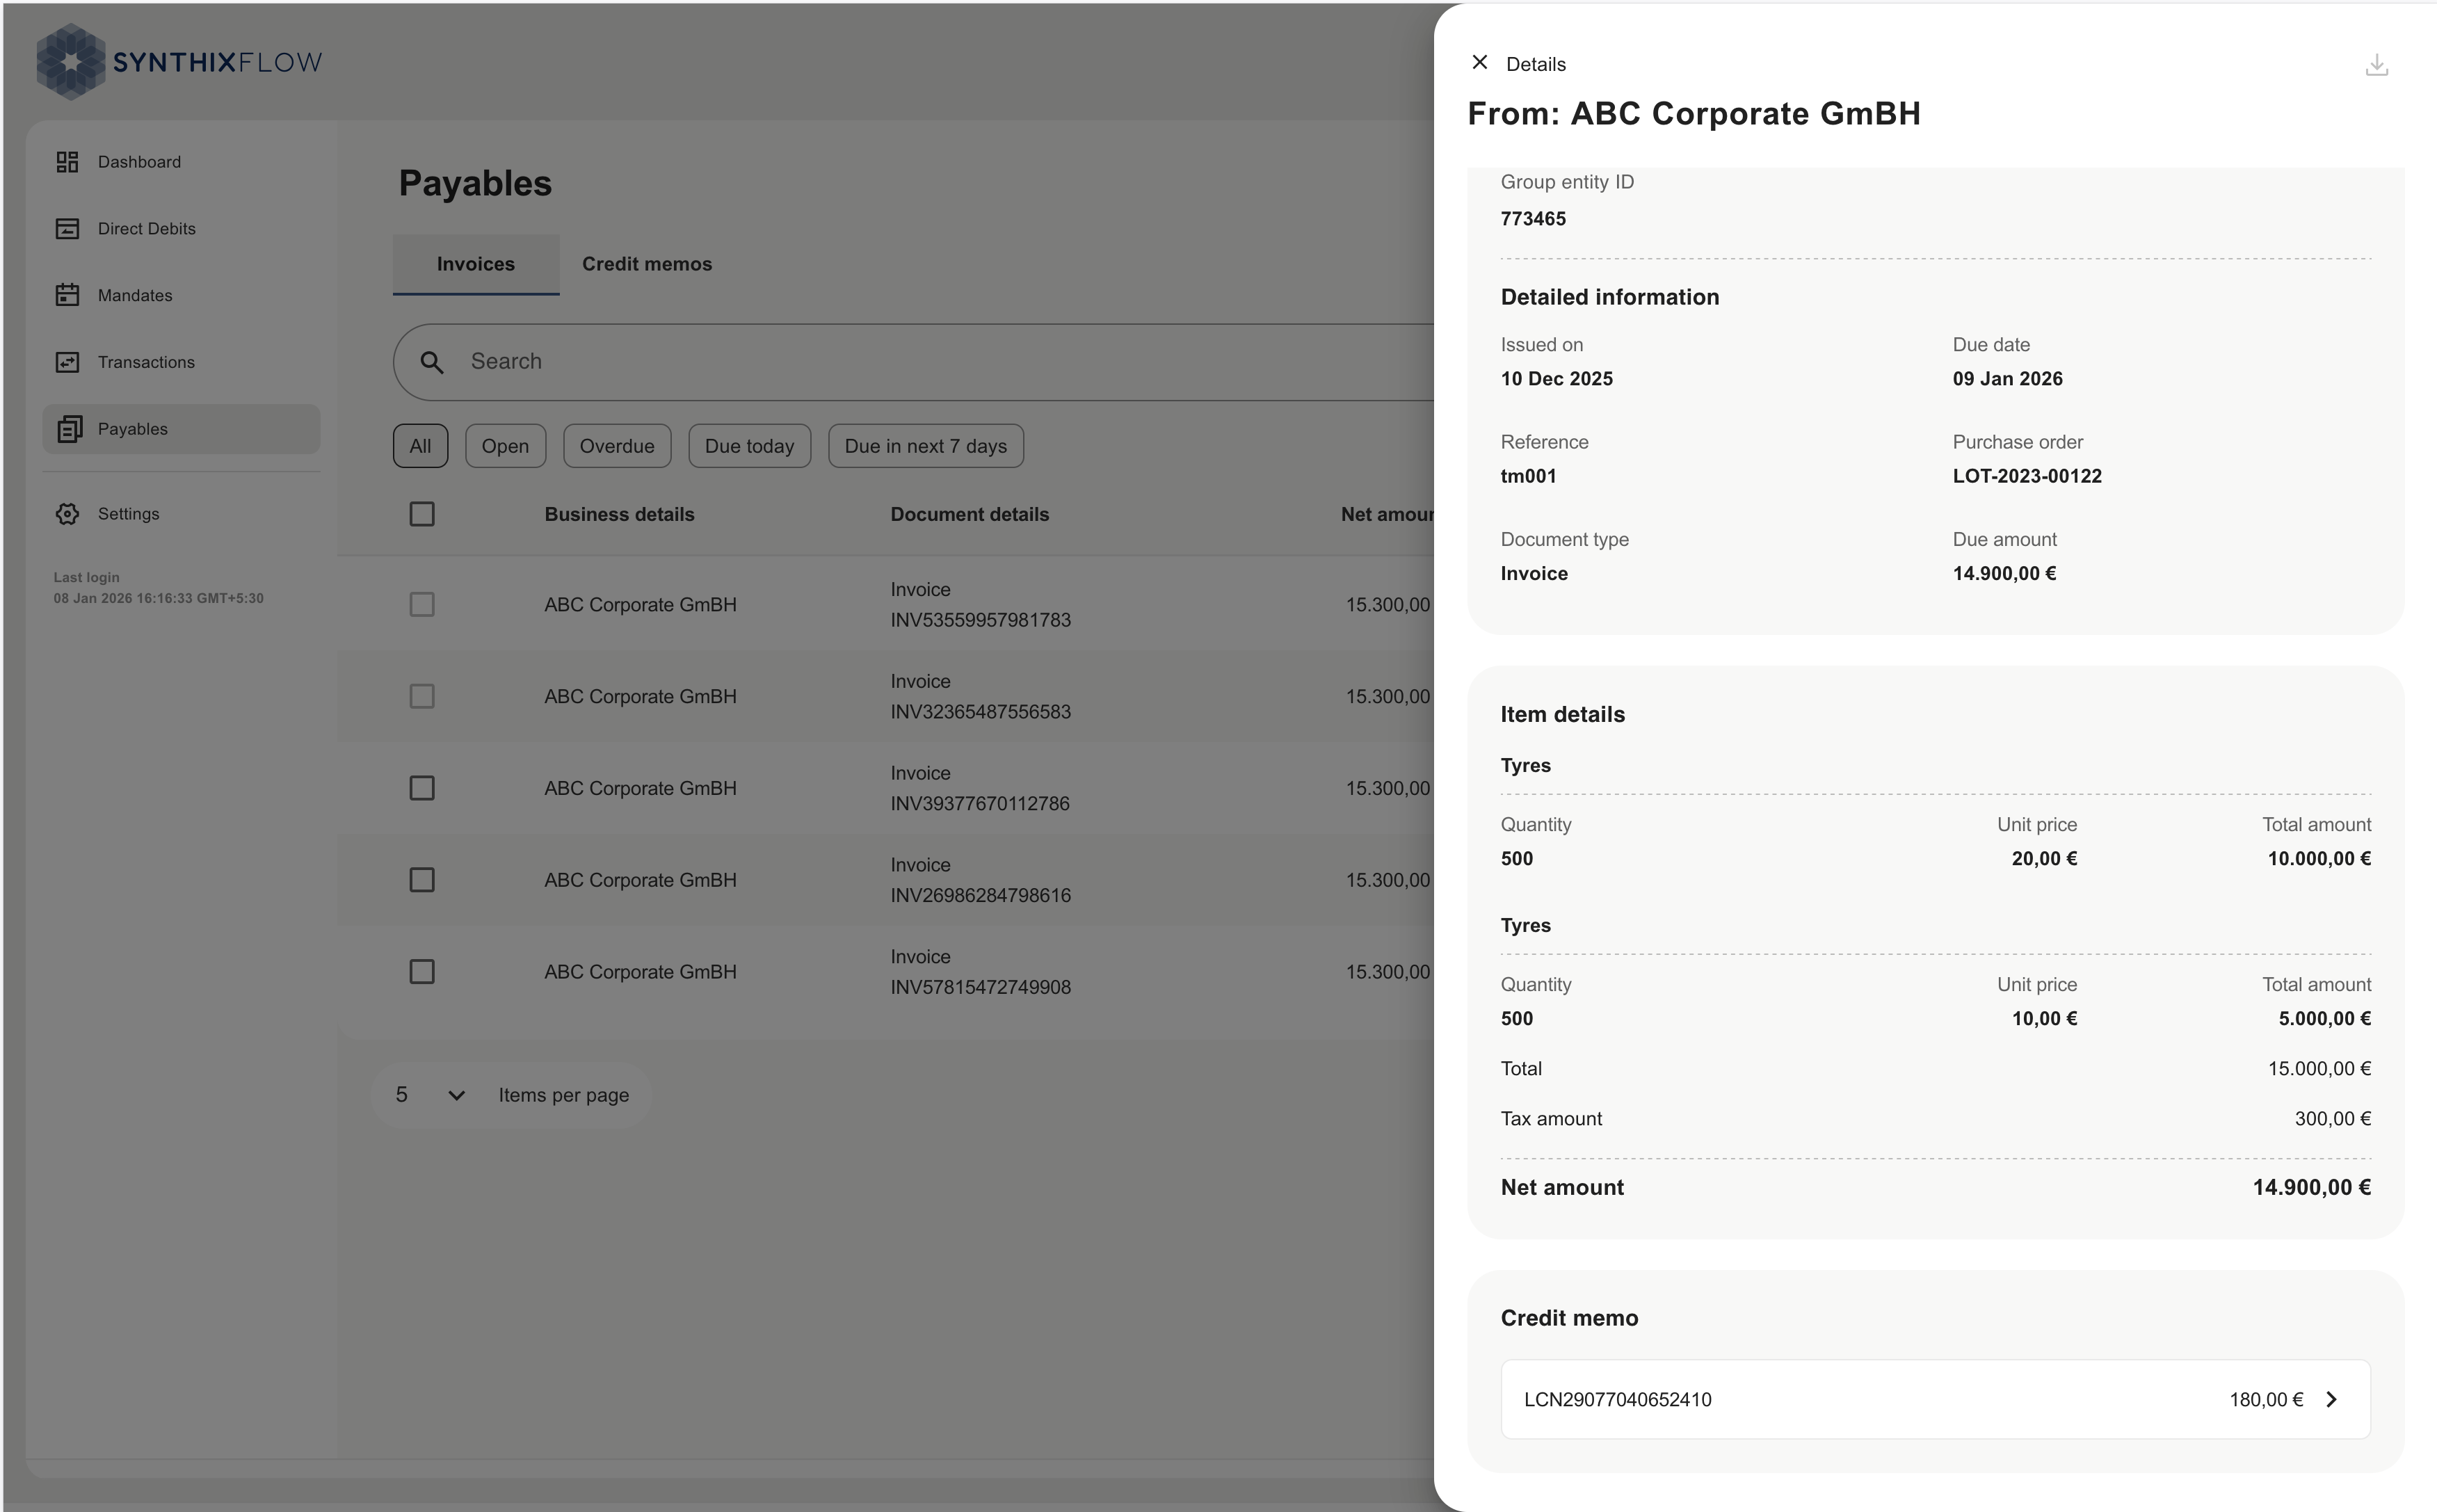Open the Settings menu item
Viewport: 2437px width, 1512px height.
coord(181,514)
